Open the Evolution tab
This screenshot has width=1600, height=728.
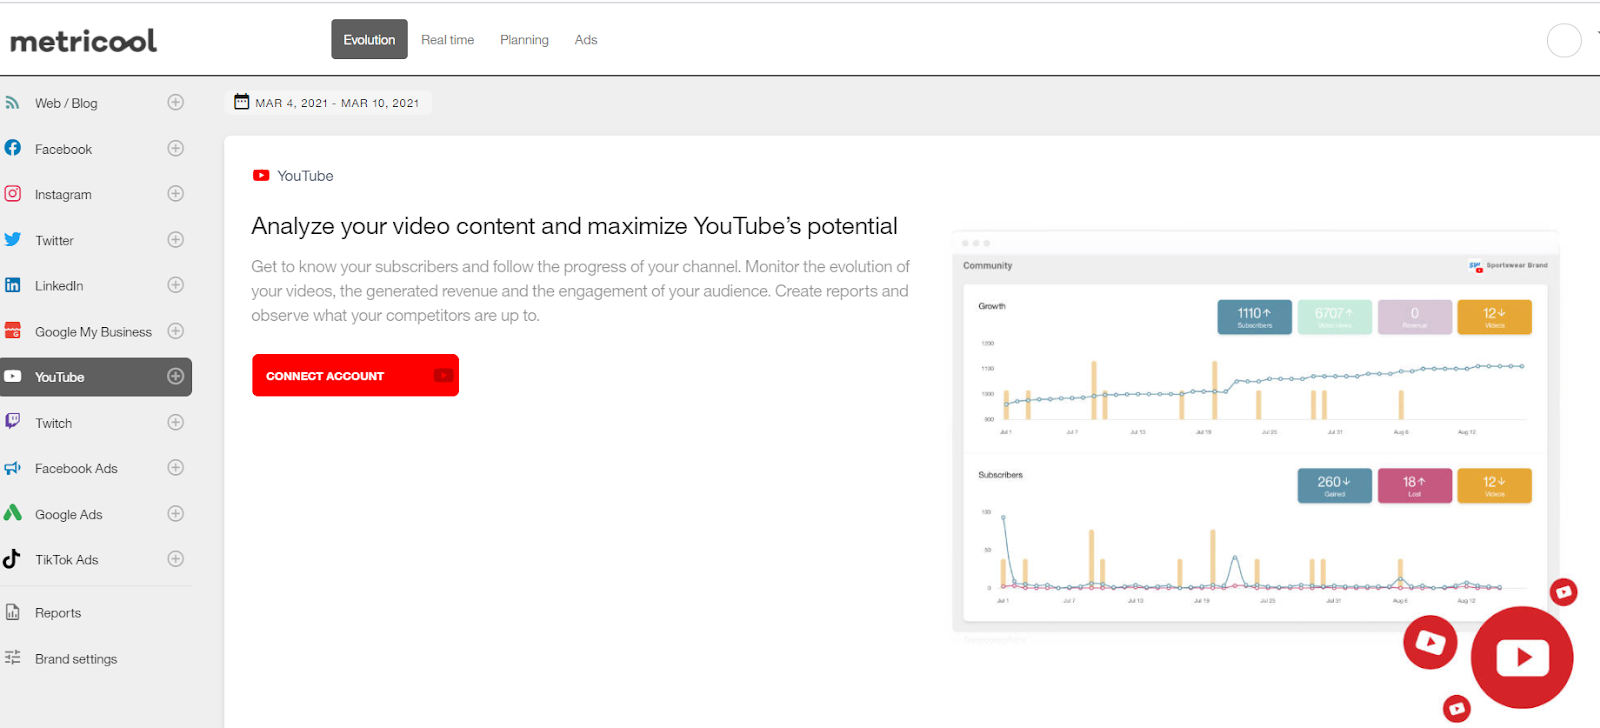pos(369,39)
